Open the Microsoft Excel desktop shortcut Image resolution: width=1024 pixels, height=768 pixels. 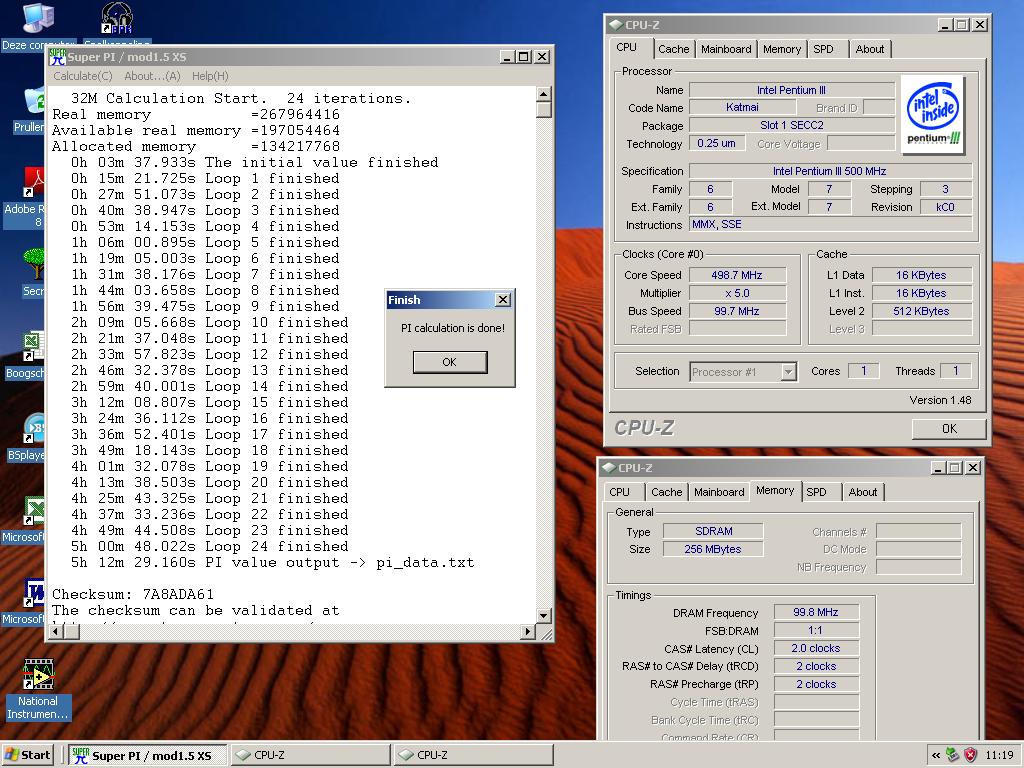coord(34,511)
